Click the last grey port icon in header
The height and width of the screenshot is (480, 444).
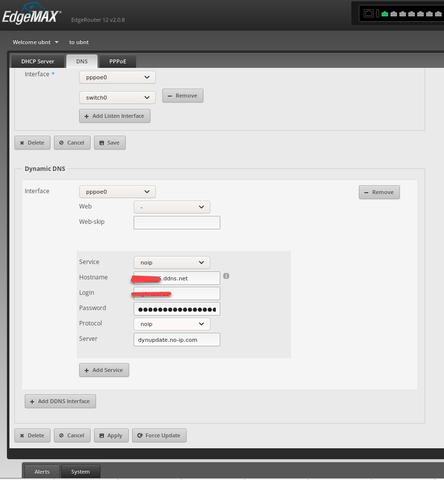438,14
